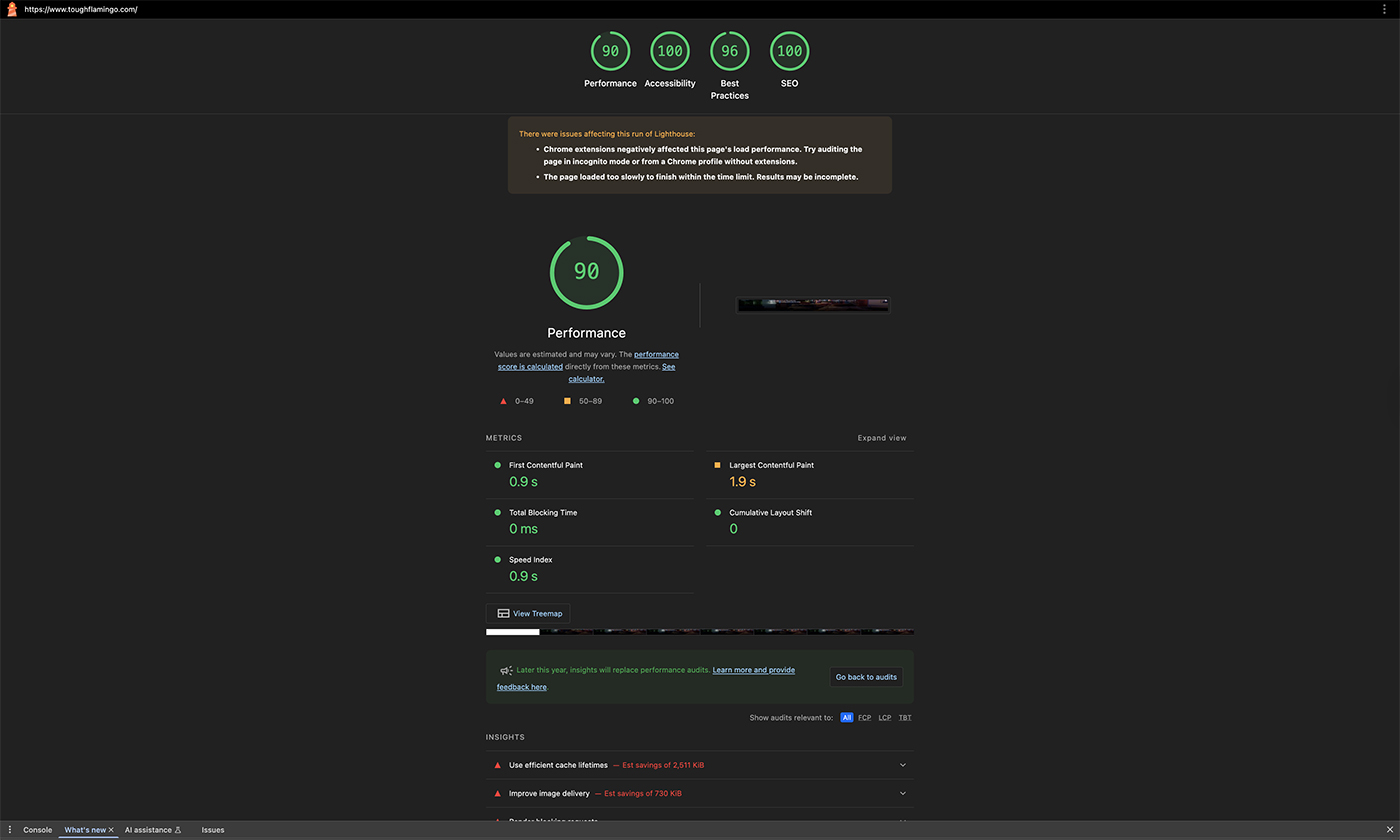Jump to the SEO score gauge

coord(789,52)
